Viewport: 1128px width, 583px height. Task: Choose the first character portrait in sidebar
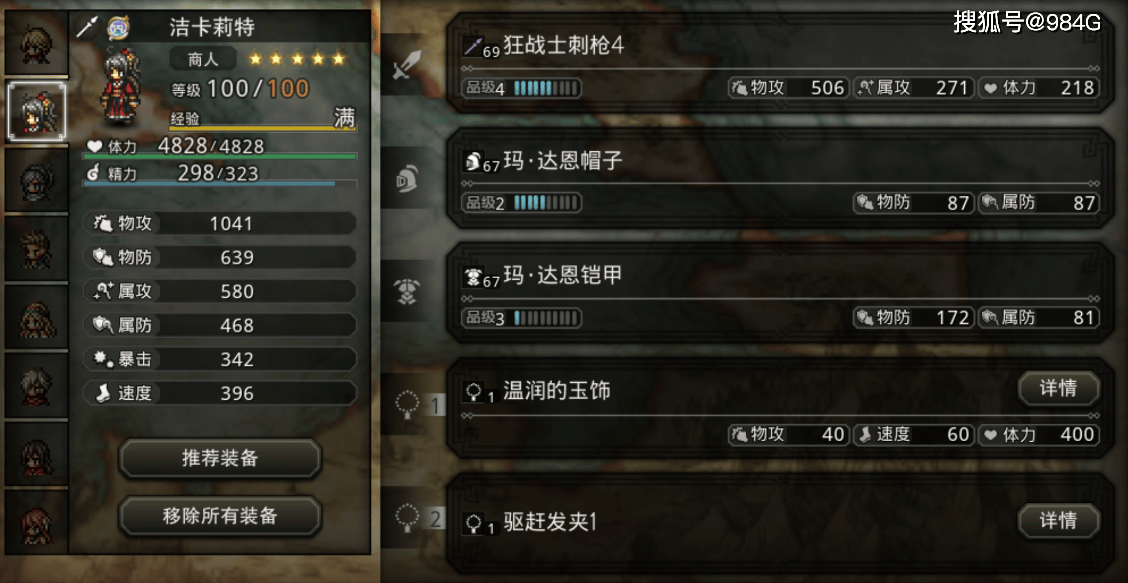click(35, 44)
